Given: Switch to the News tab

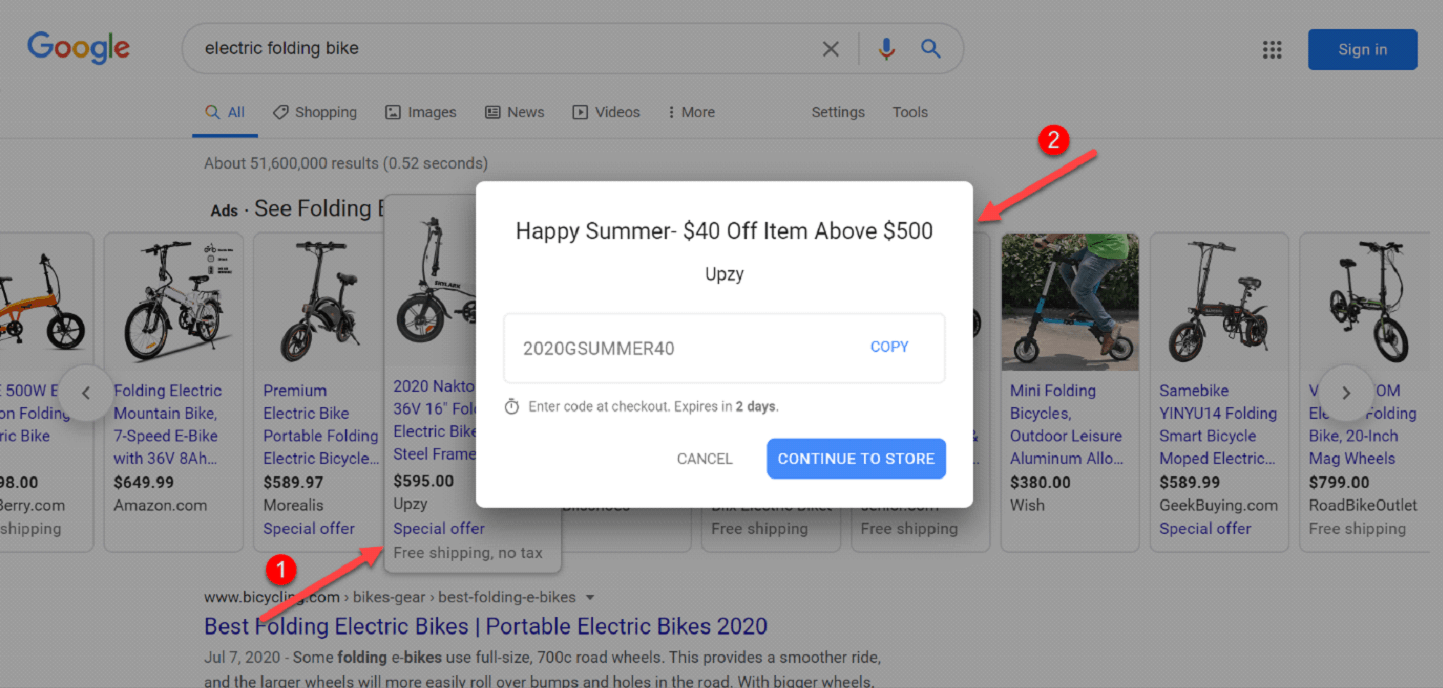Looking at the screenshot, I should point(515,112).
